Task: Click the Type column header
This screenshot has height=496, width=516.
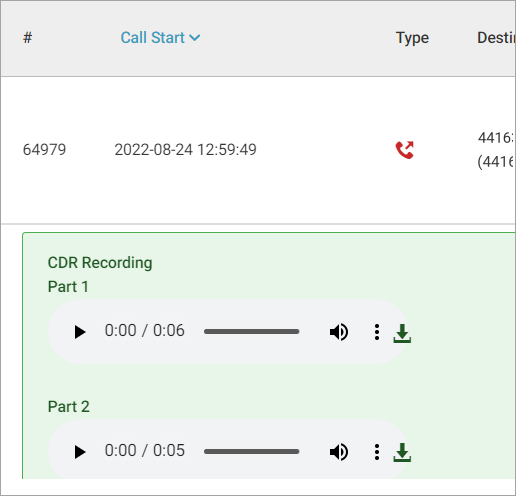Action: [412, 38]
